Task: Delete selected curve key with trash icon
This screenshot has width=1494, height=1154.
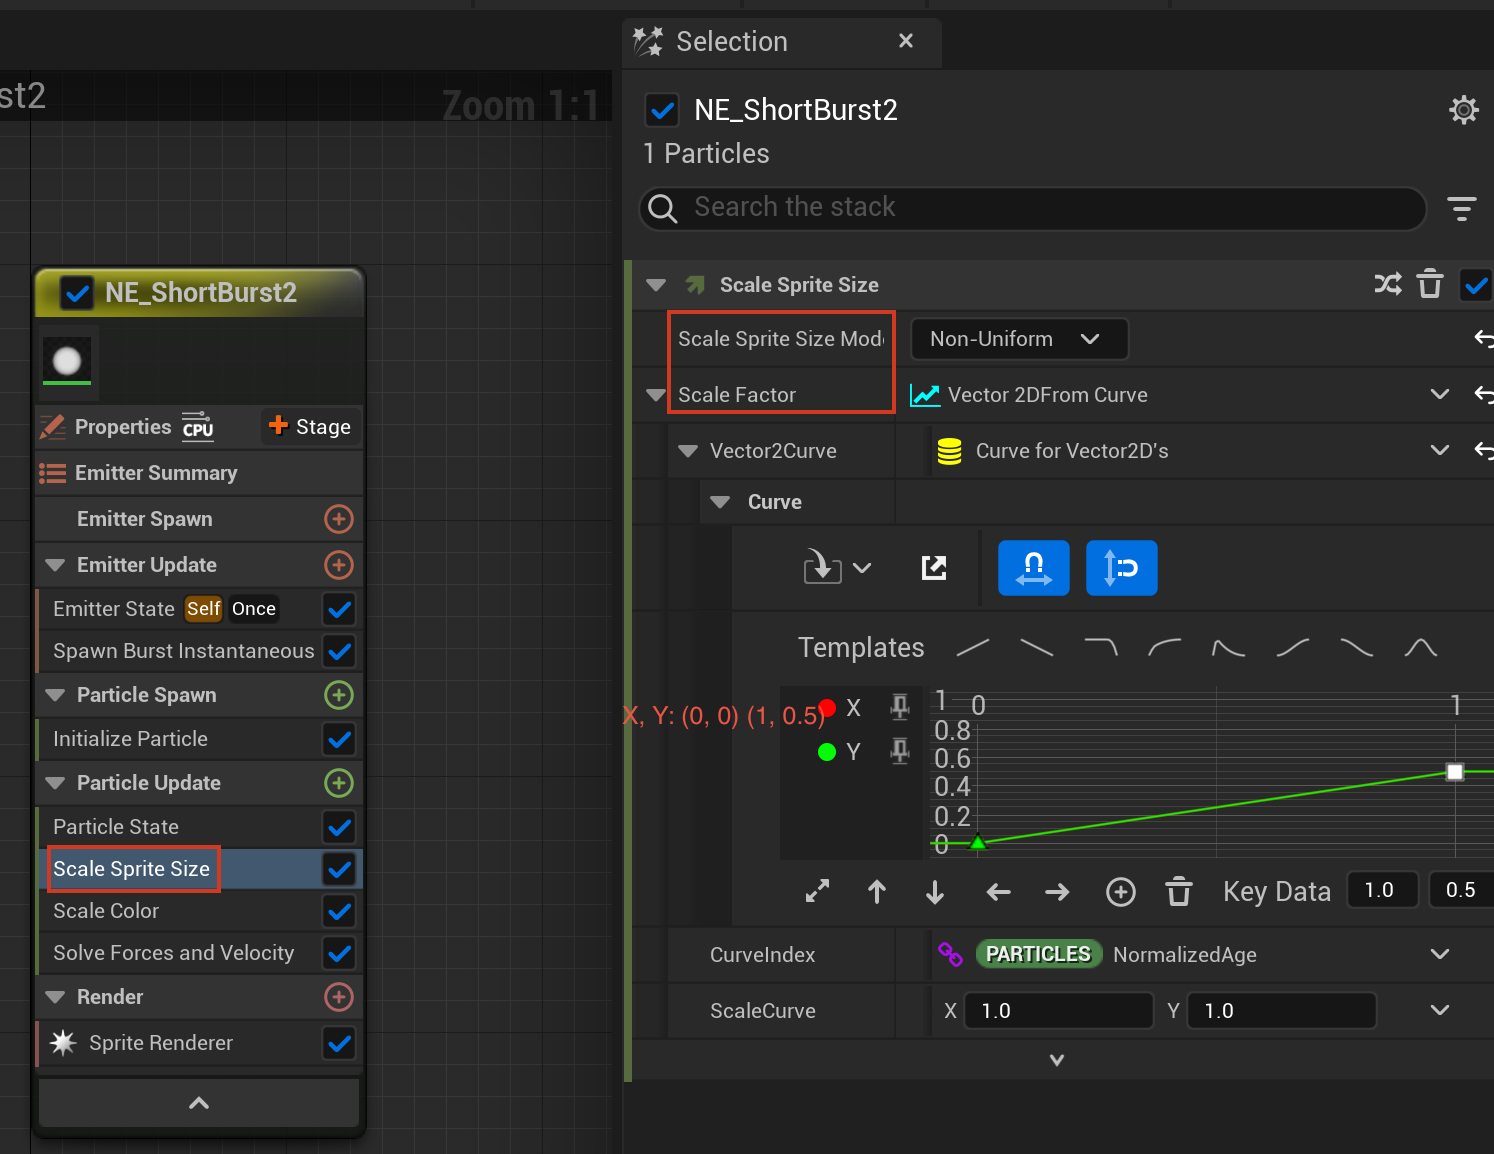Action: coord(1179,891)
